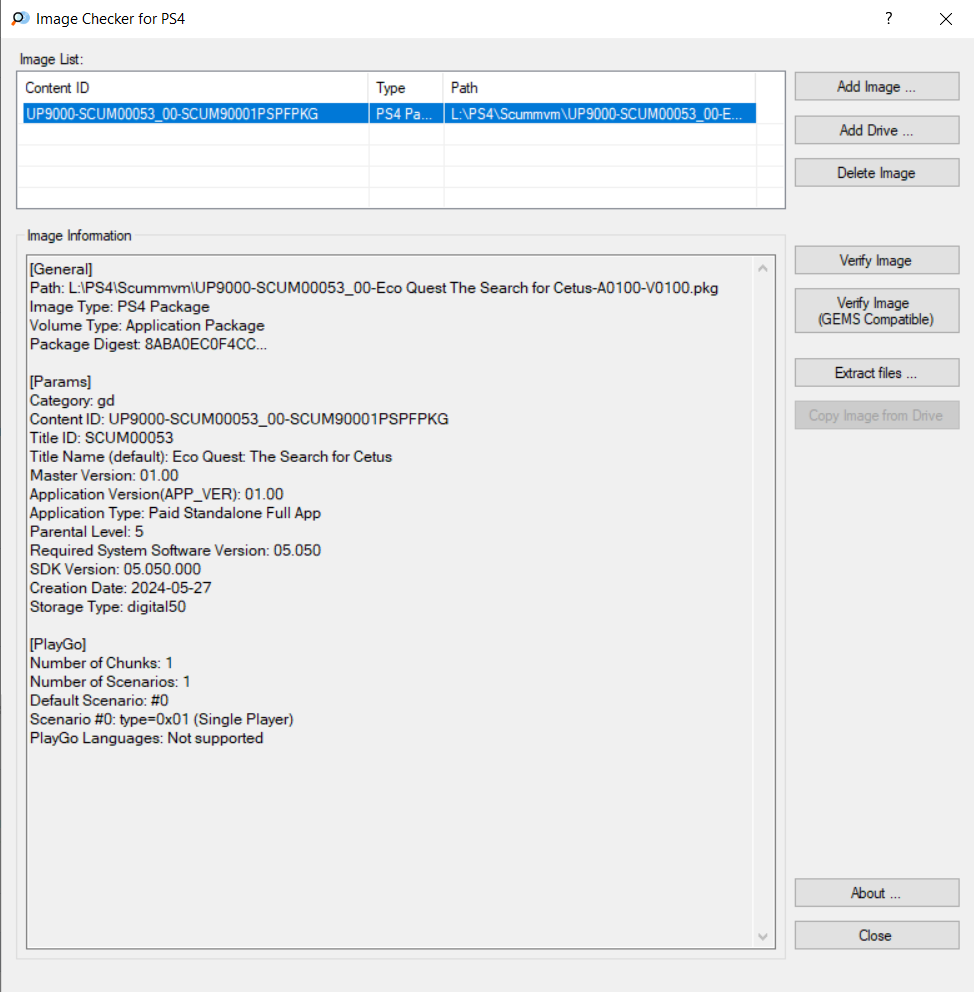Click the 'Number of Chunks: 1' line
974x992 pixels.
(x=101, y=663)
